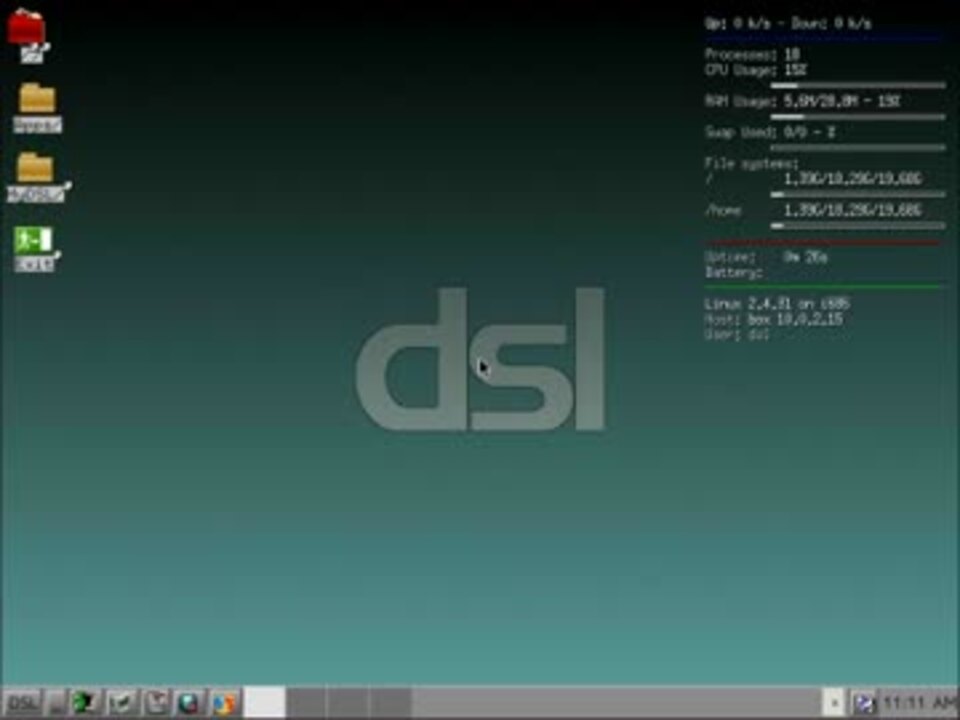Click the 'CPU Usage' label
Viewport: 960px width, 720px height.
(x=740, y=70)
